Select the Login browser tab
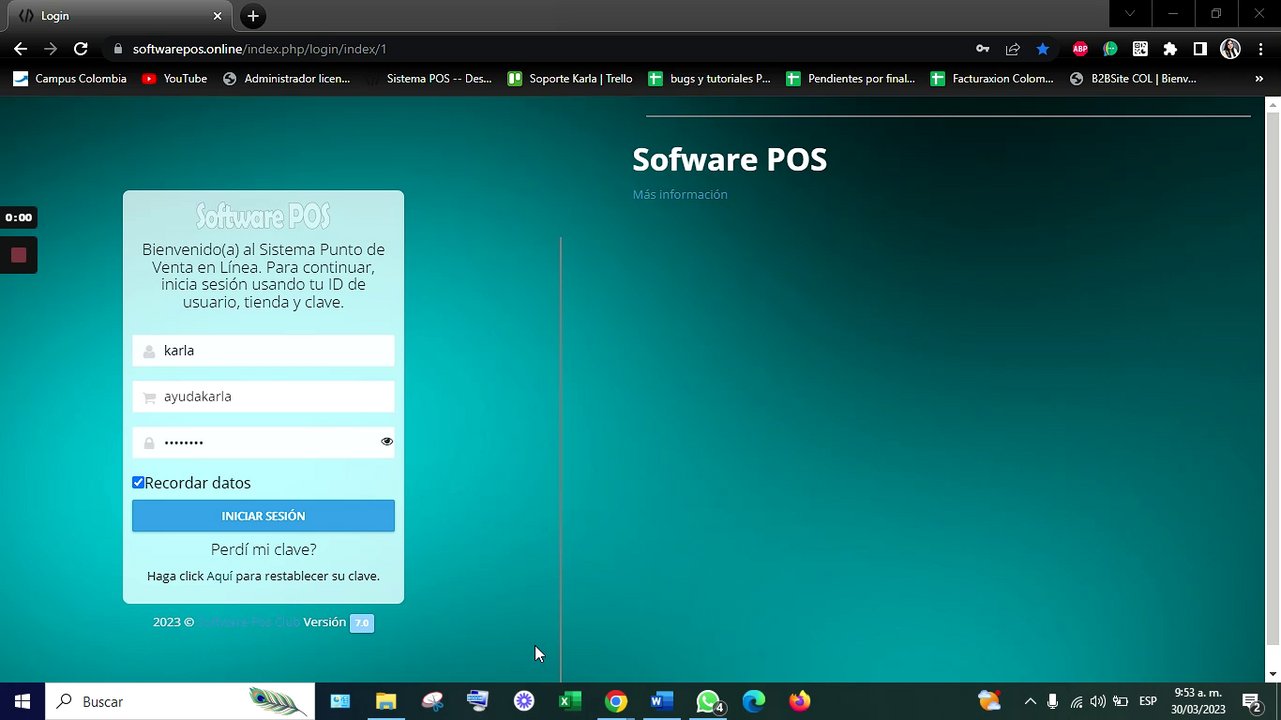 click(118, 16)
